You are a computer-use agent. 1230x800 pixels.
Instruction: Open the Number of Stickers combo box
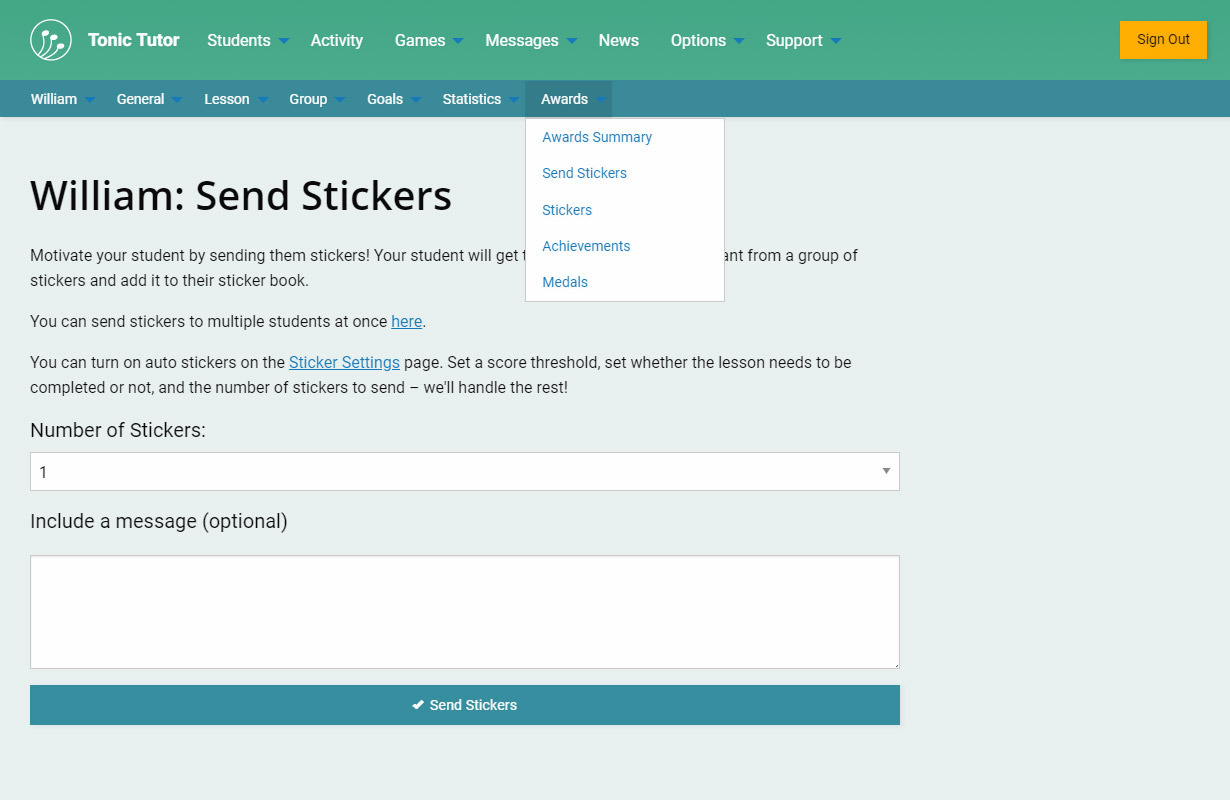pyautogui.click(x=464, y=472)
